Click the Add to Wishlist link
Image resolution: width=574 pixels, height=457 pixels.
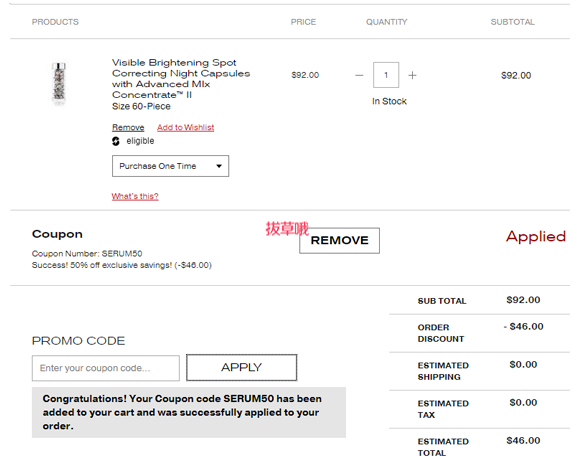tap(185, 127)
